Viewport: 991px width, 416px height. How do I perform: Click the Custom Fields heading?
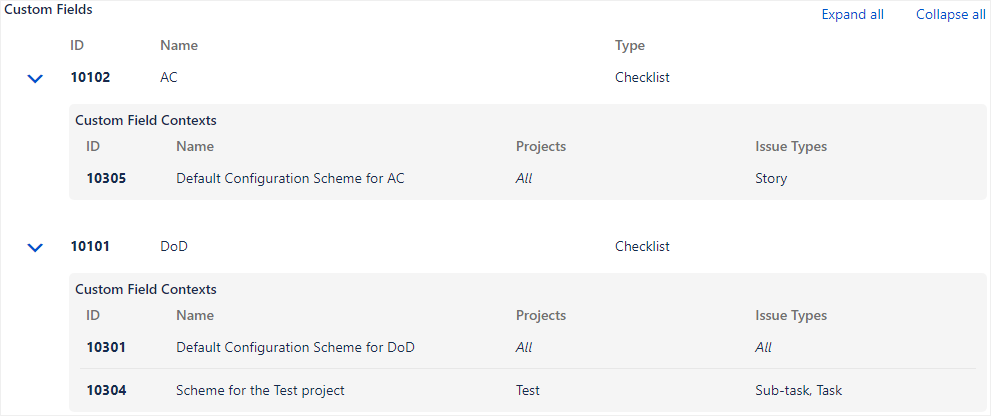pyautogui.click(x=49, y=9)
